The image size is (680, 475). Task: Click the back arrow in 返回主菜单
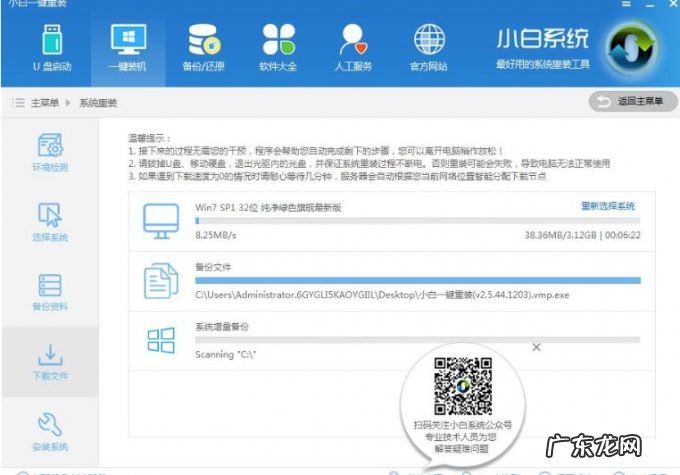click(x=603, y=102)
